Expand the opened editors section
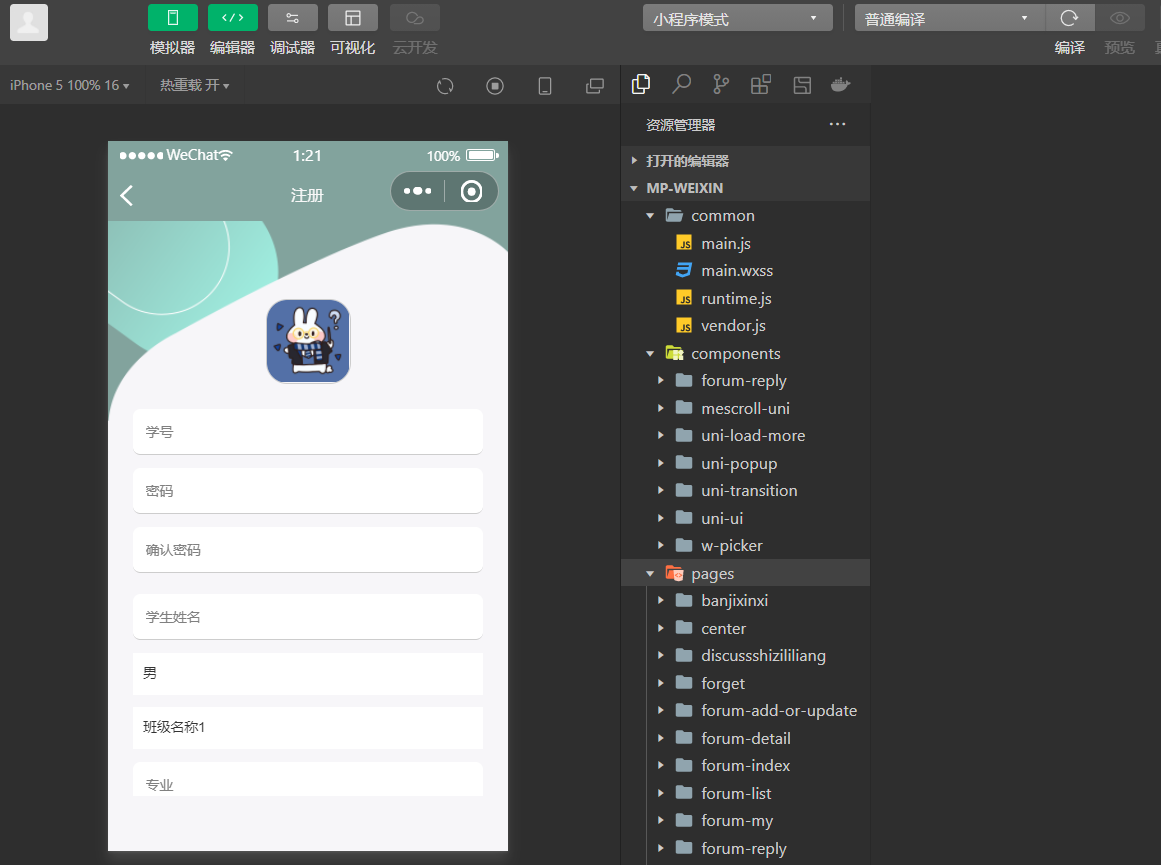Screen dimensions: 1161x865 pyautogui.click(x=746, y=161)
